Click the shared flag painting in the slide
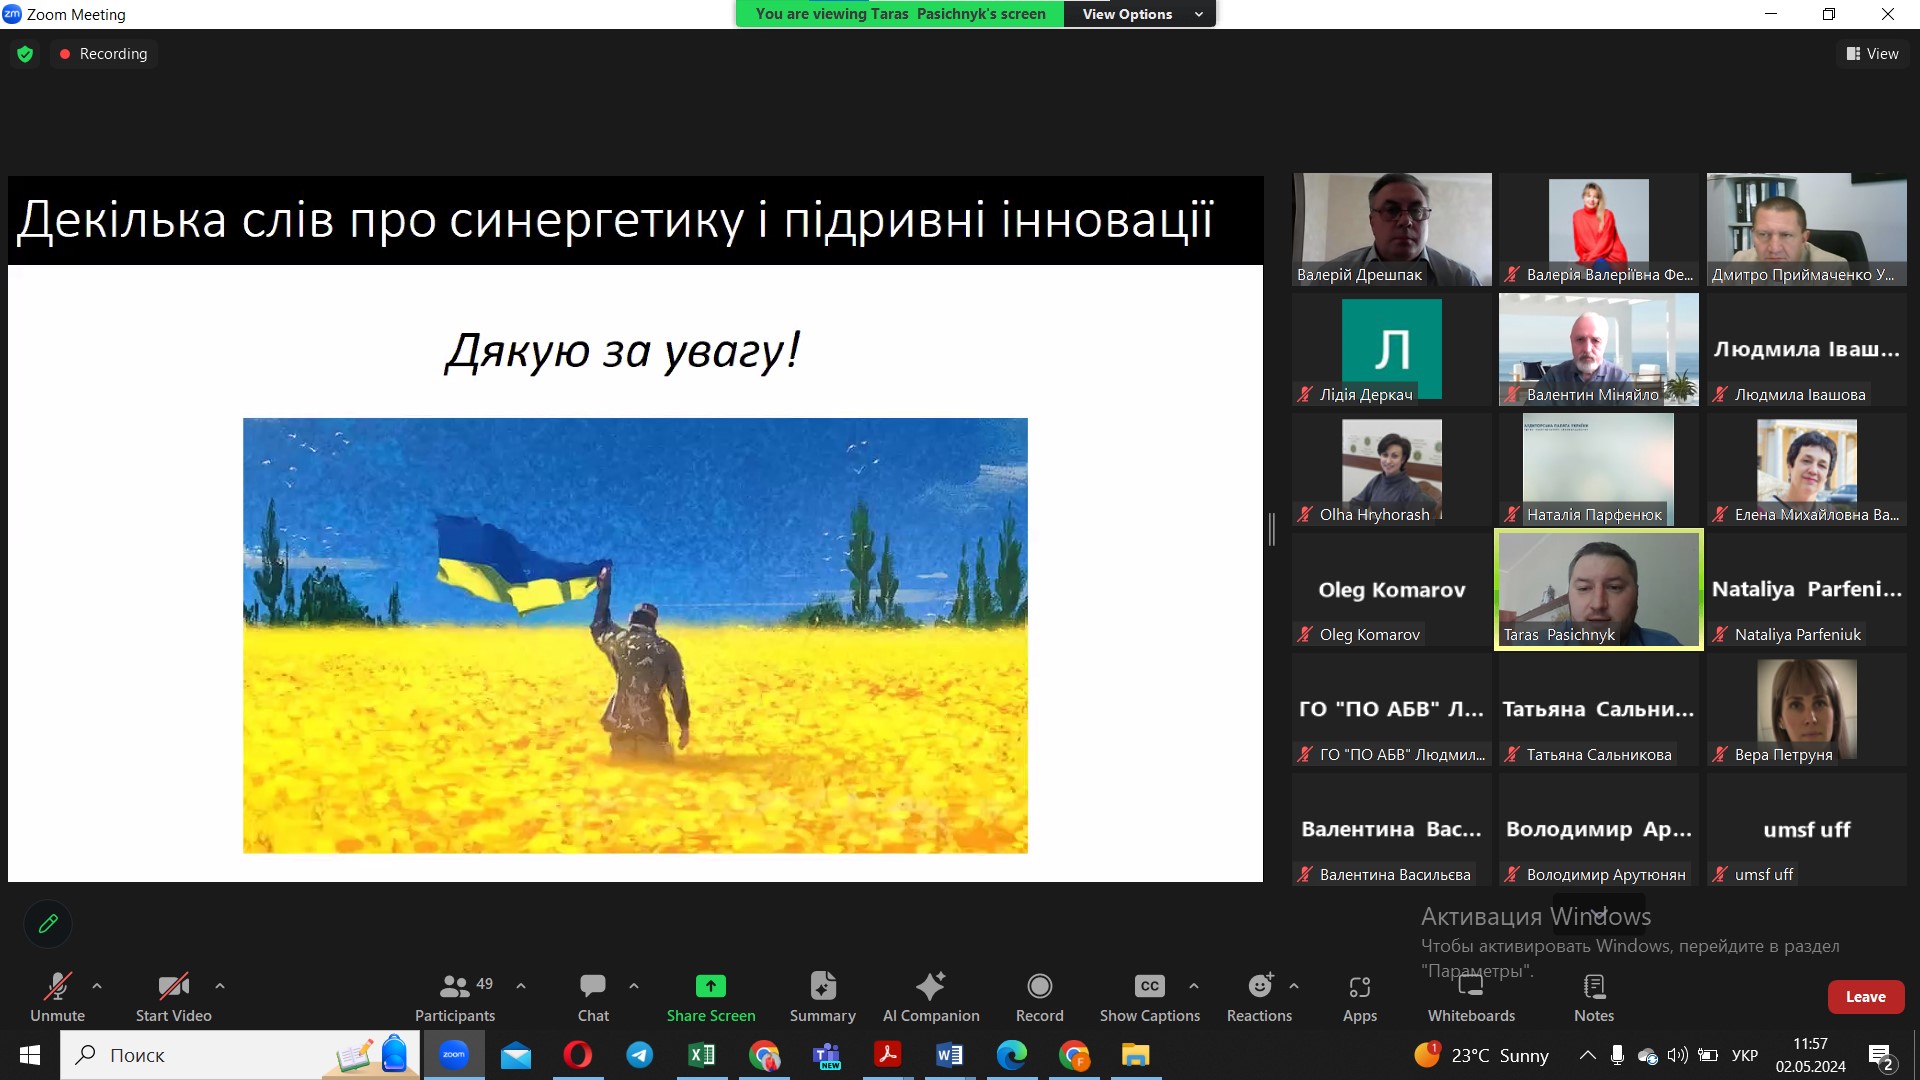 coord(635,635)
